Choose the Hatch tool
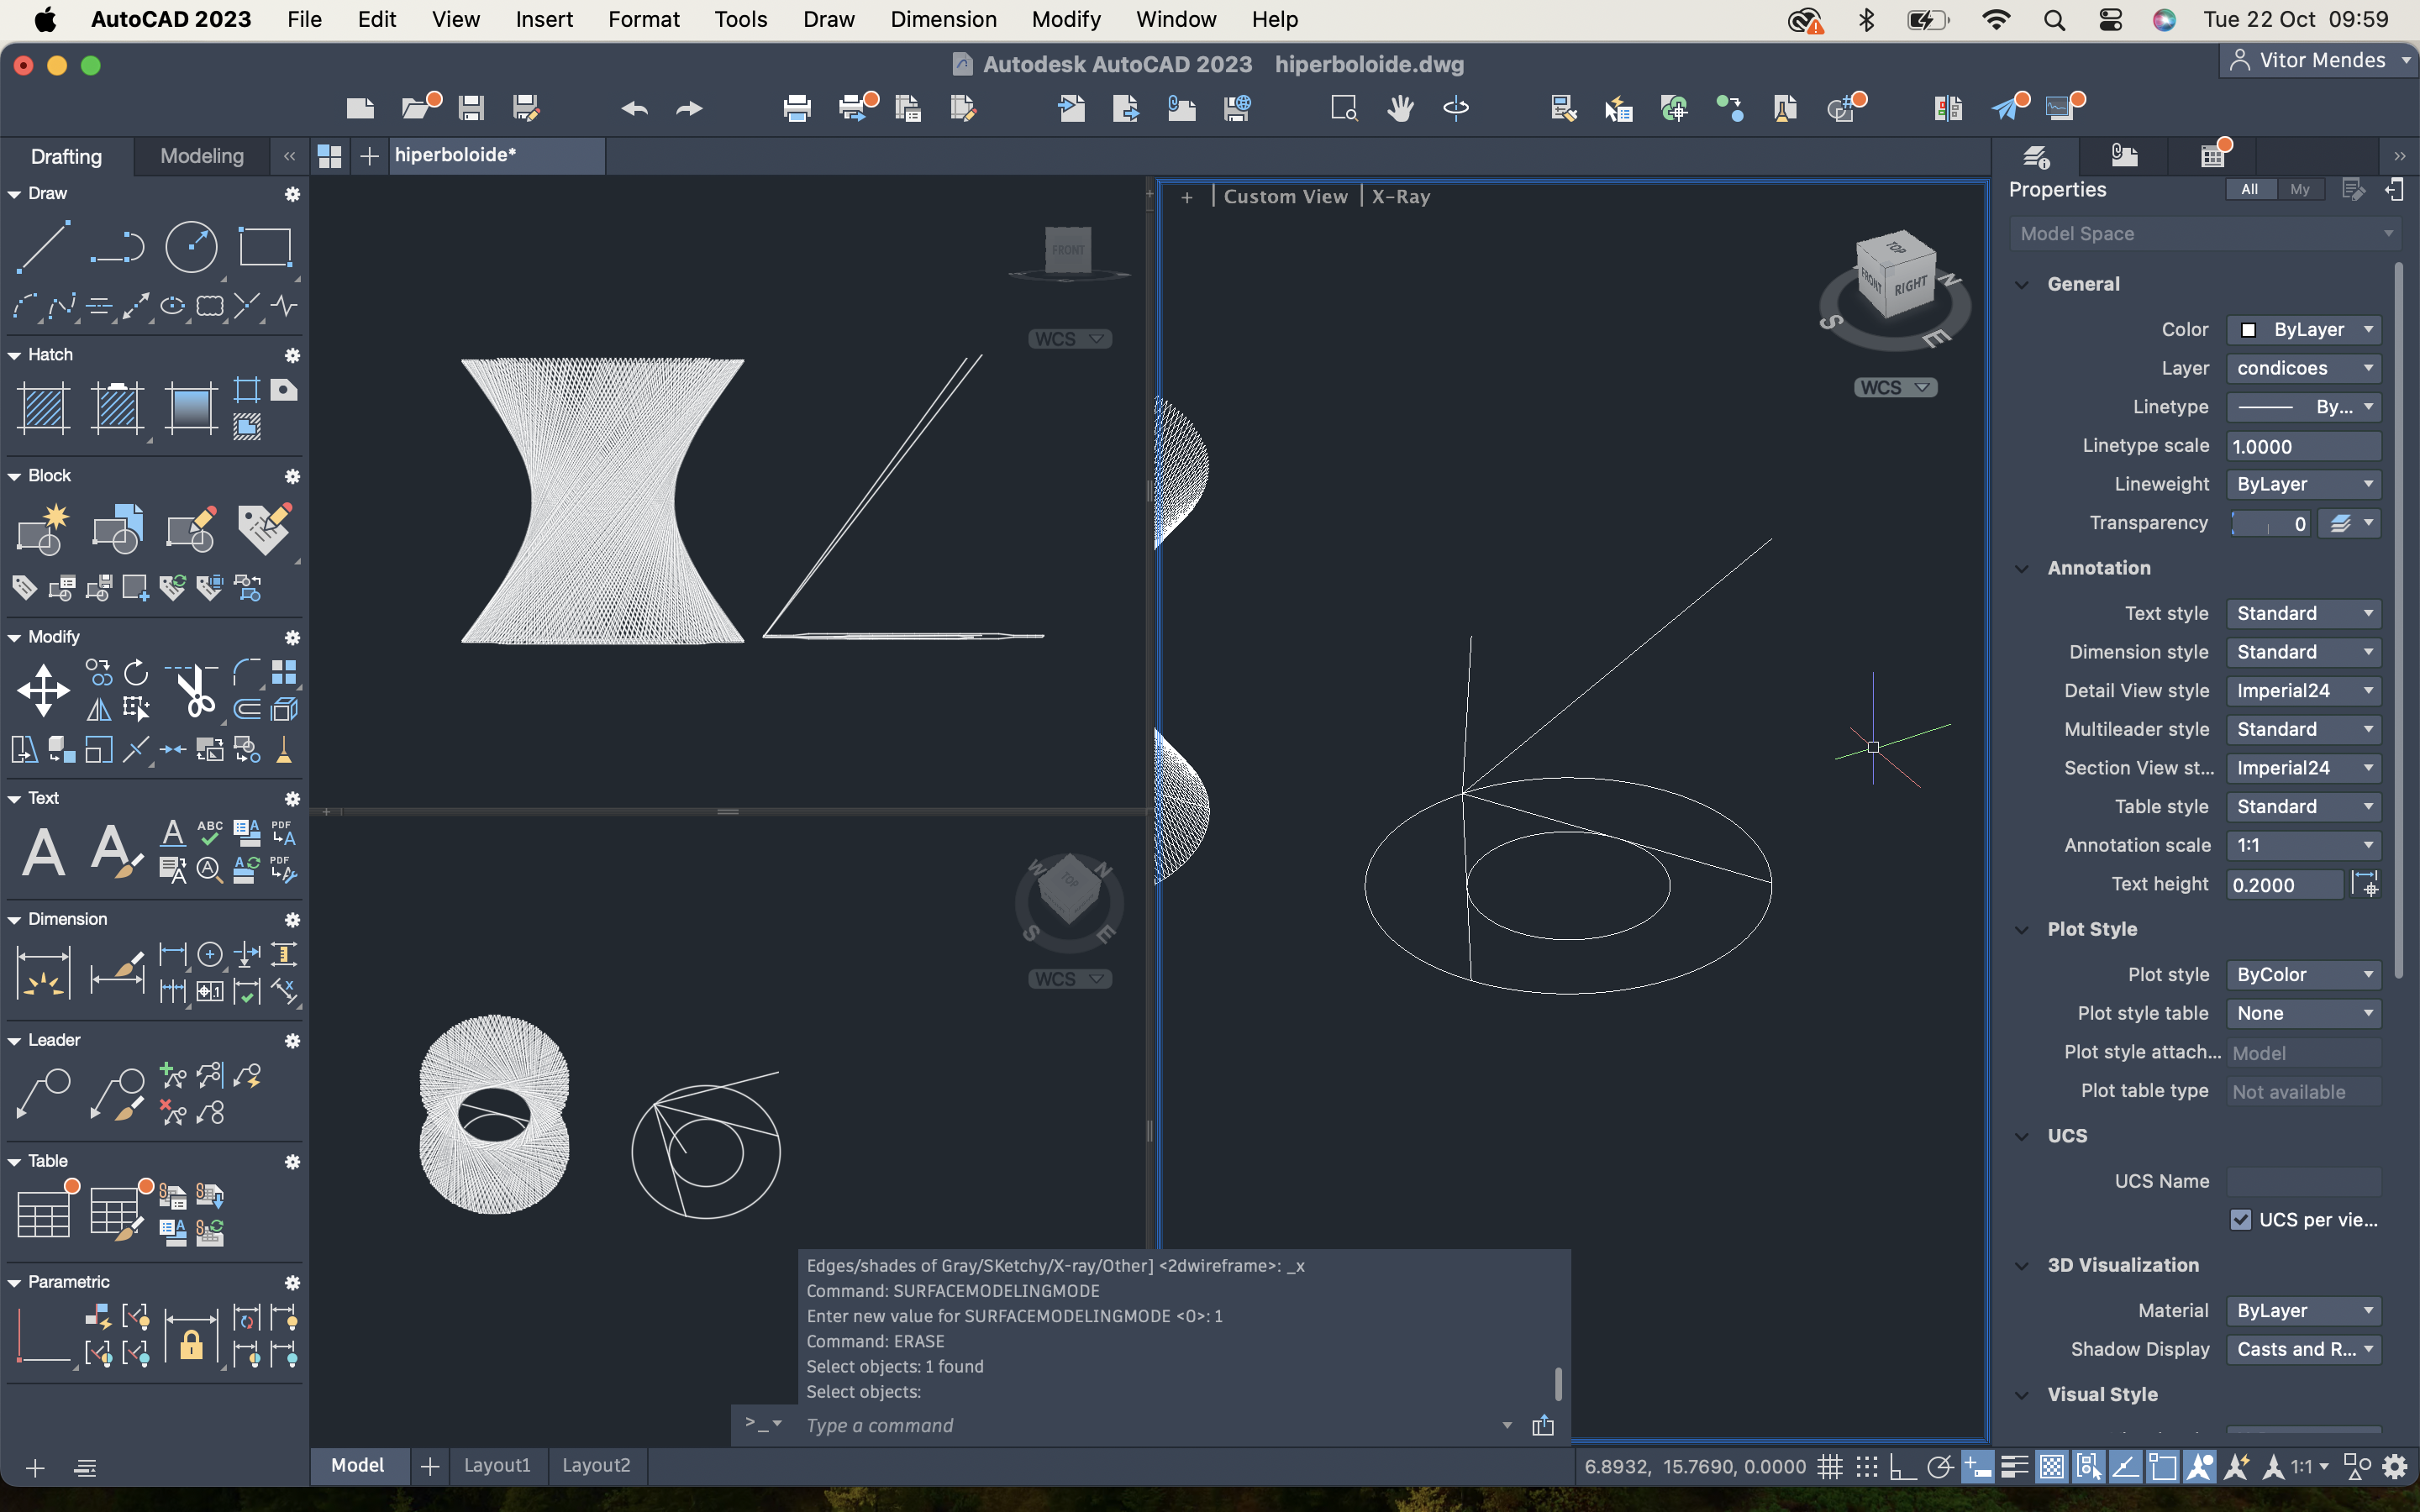This screenshot has height=1512, width=2420. [x=43, y=408]
